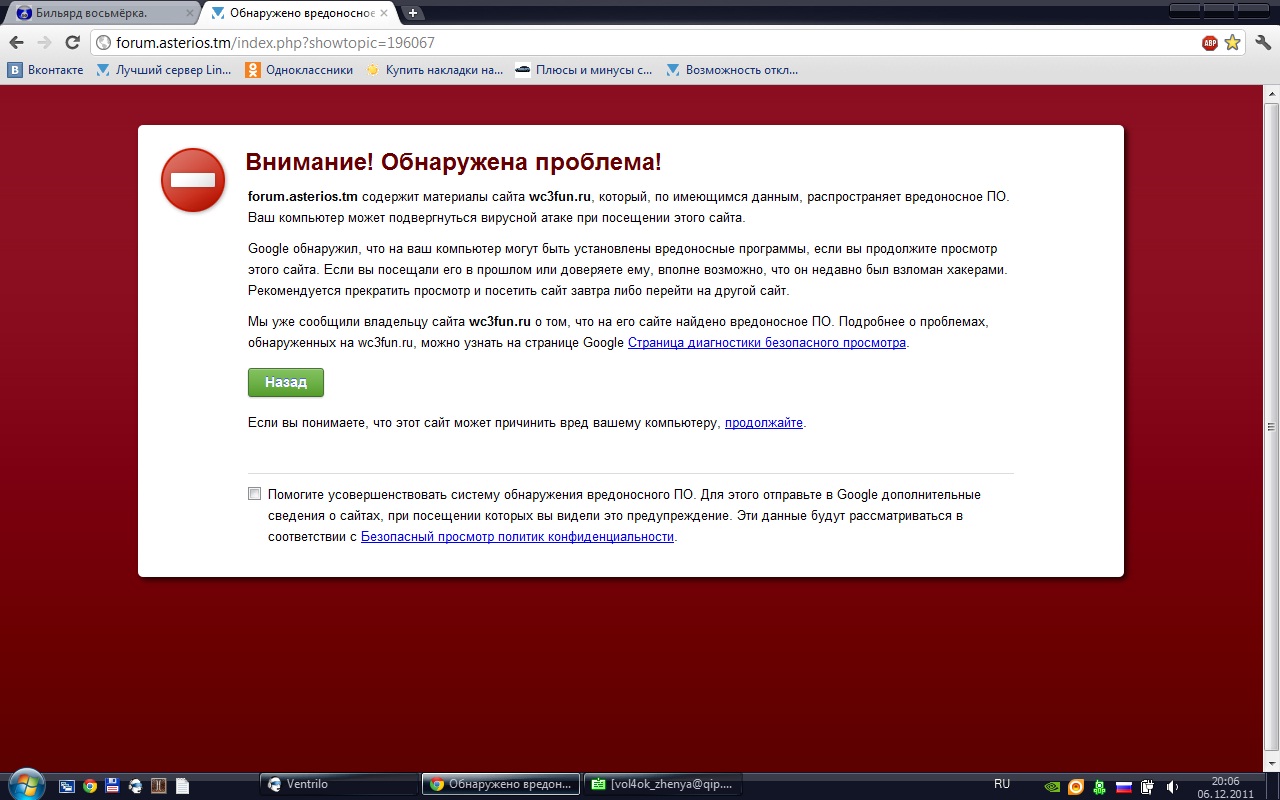Image resolution: width=1280 pixels, height=800 pixels.
Task: Open the Вконтакте bookmark
Action: pos(46,70)
